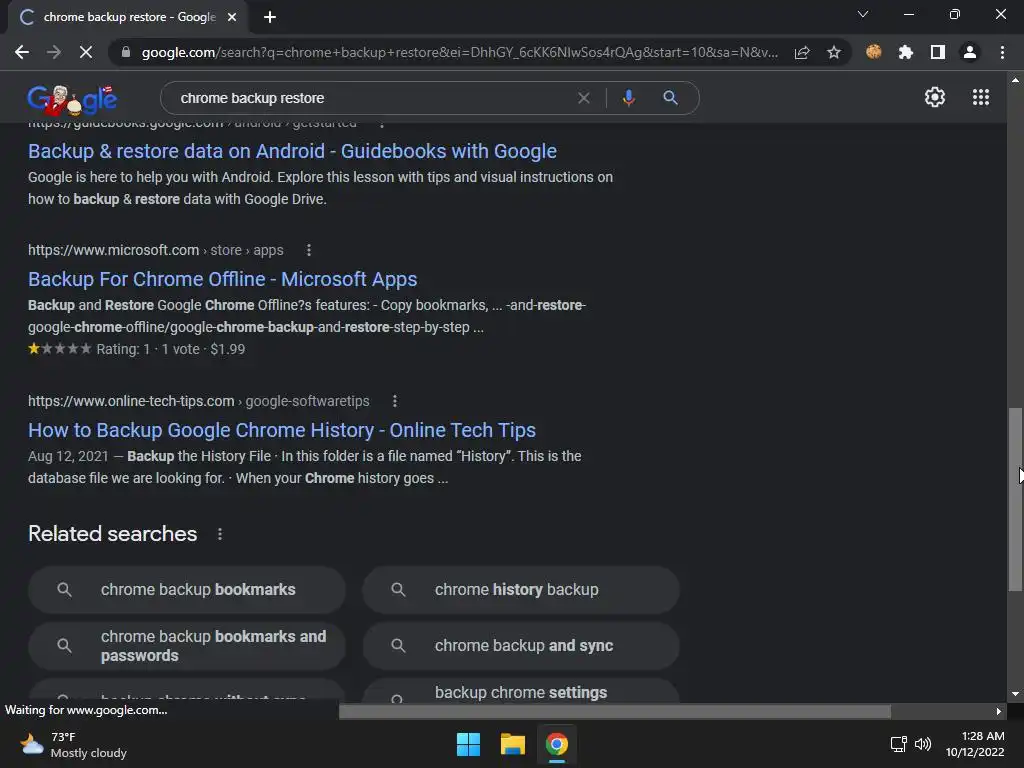Click the https://www.online-tech-tips.com result URL
The width and height of the screenshot is (1024, 768).
tap(131, 401)
